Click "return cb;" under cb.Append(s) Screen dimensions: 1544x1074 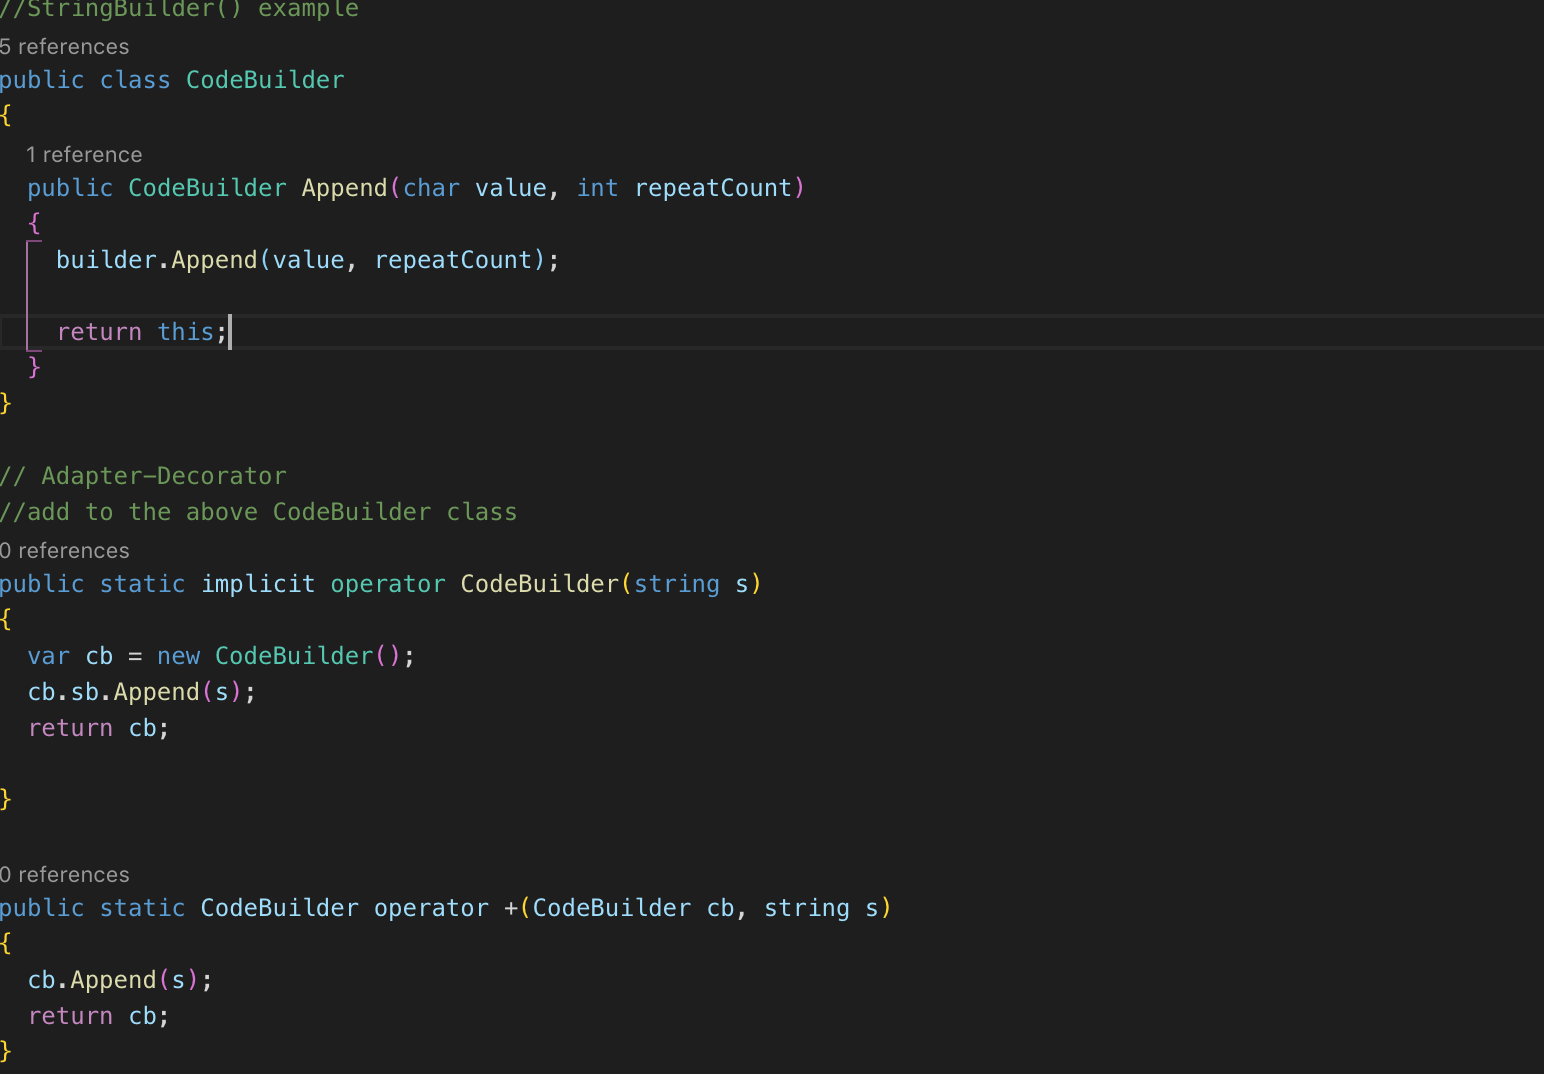(x=99, y=1016)
